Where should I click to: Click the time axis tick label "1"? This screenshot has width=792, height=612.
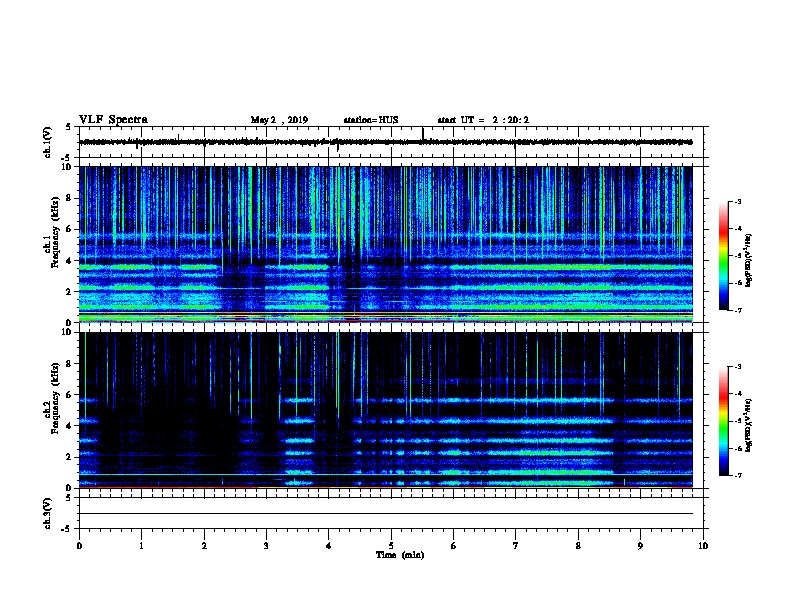tap(141, 546)
